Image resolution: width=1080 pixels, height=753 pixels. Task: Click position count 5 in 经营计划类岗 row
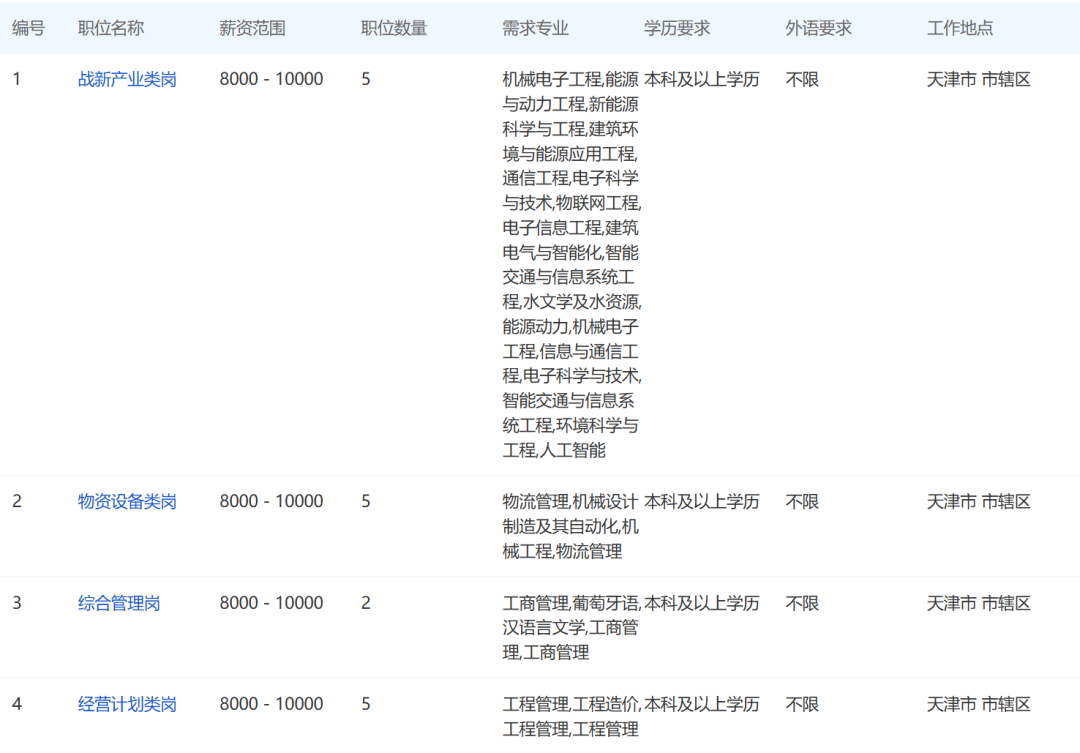click(366, 704)
